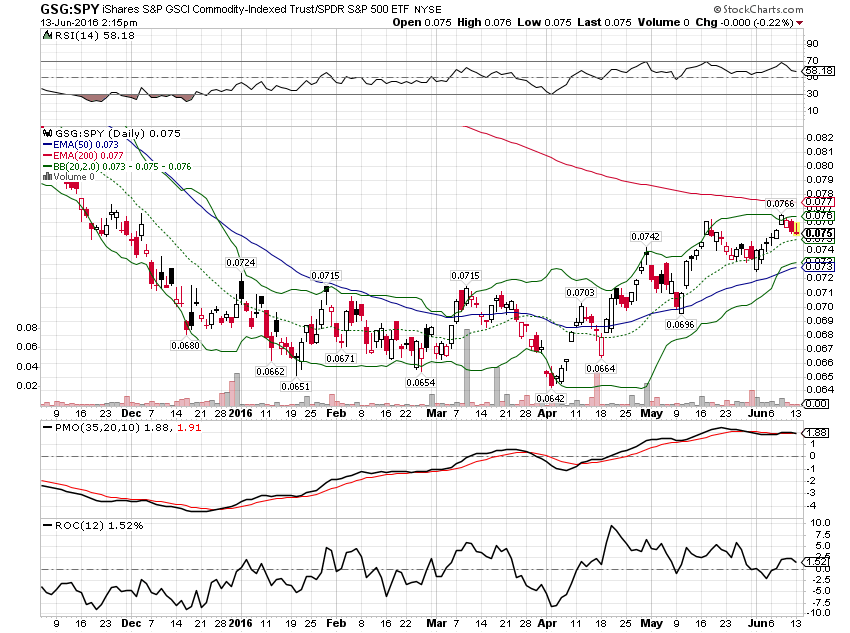
Task: Select the GSG:SPY ticker title
Action: click(70, 9)
